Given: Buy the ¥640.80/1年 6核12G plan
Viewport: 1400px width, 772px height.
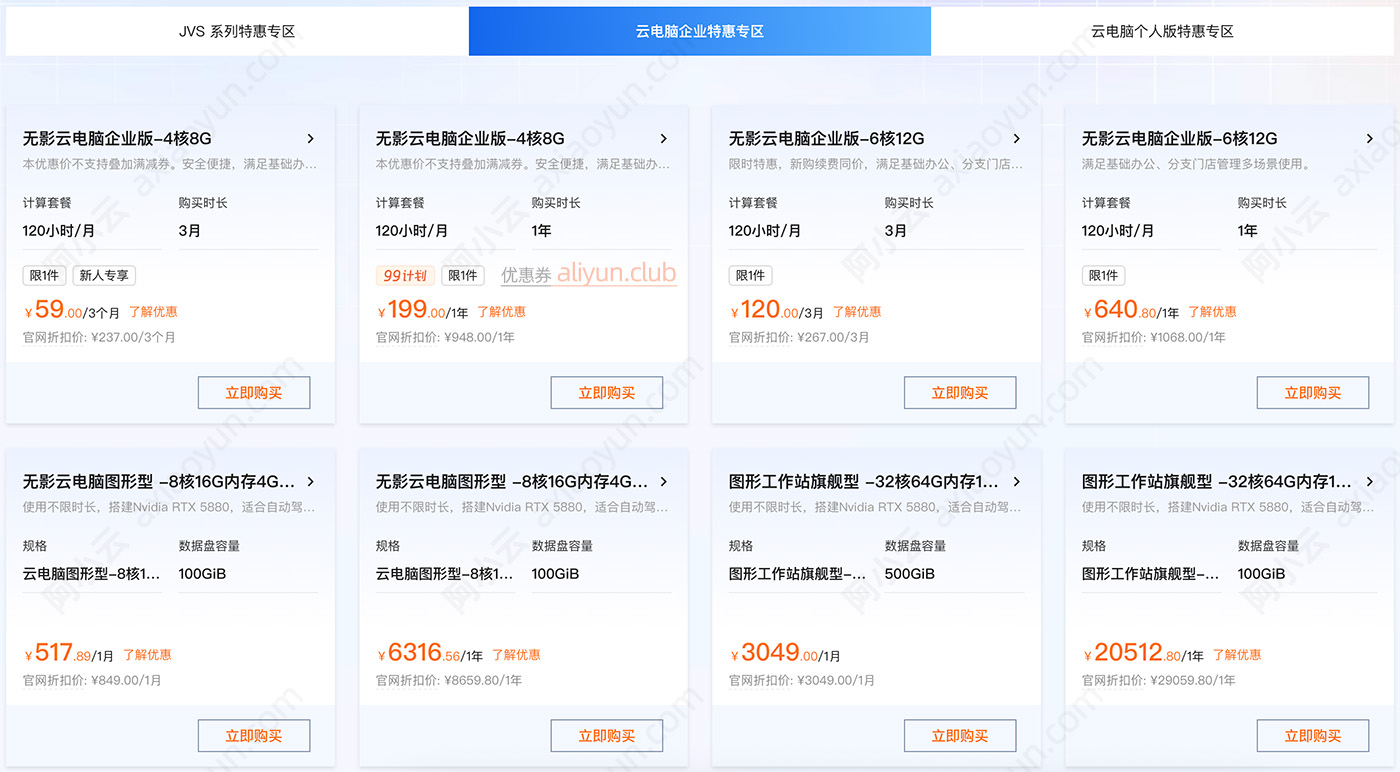Looking at the screenshot, I should (x=1313, y=393).
